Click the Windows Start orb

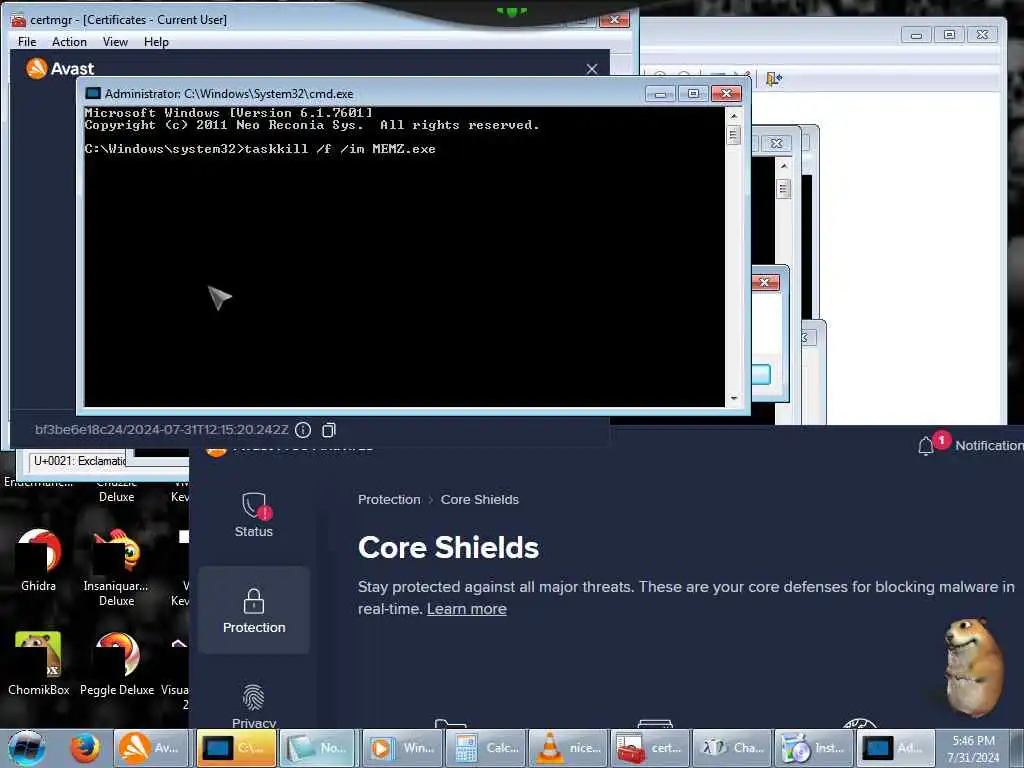(27, 748)
